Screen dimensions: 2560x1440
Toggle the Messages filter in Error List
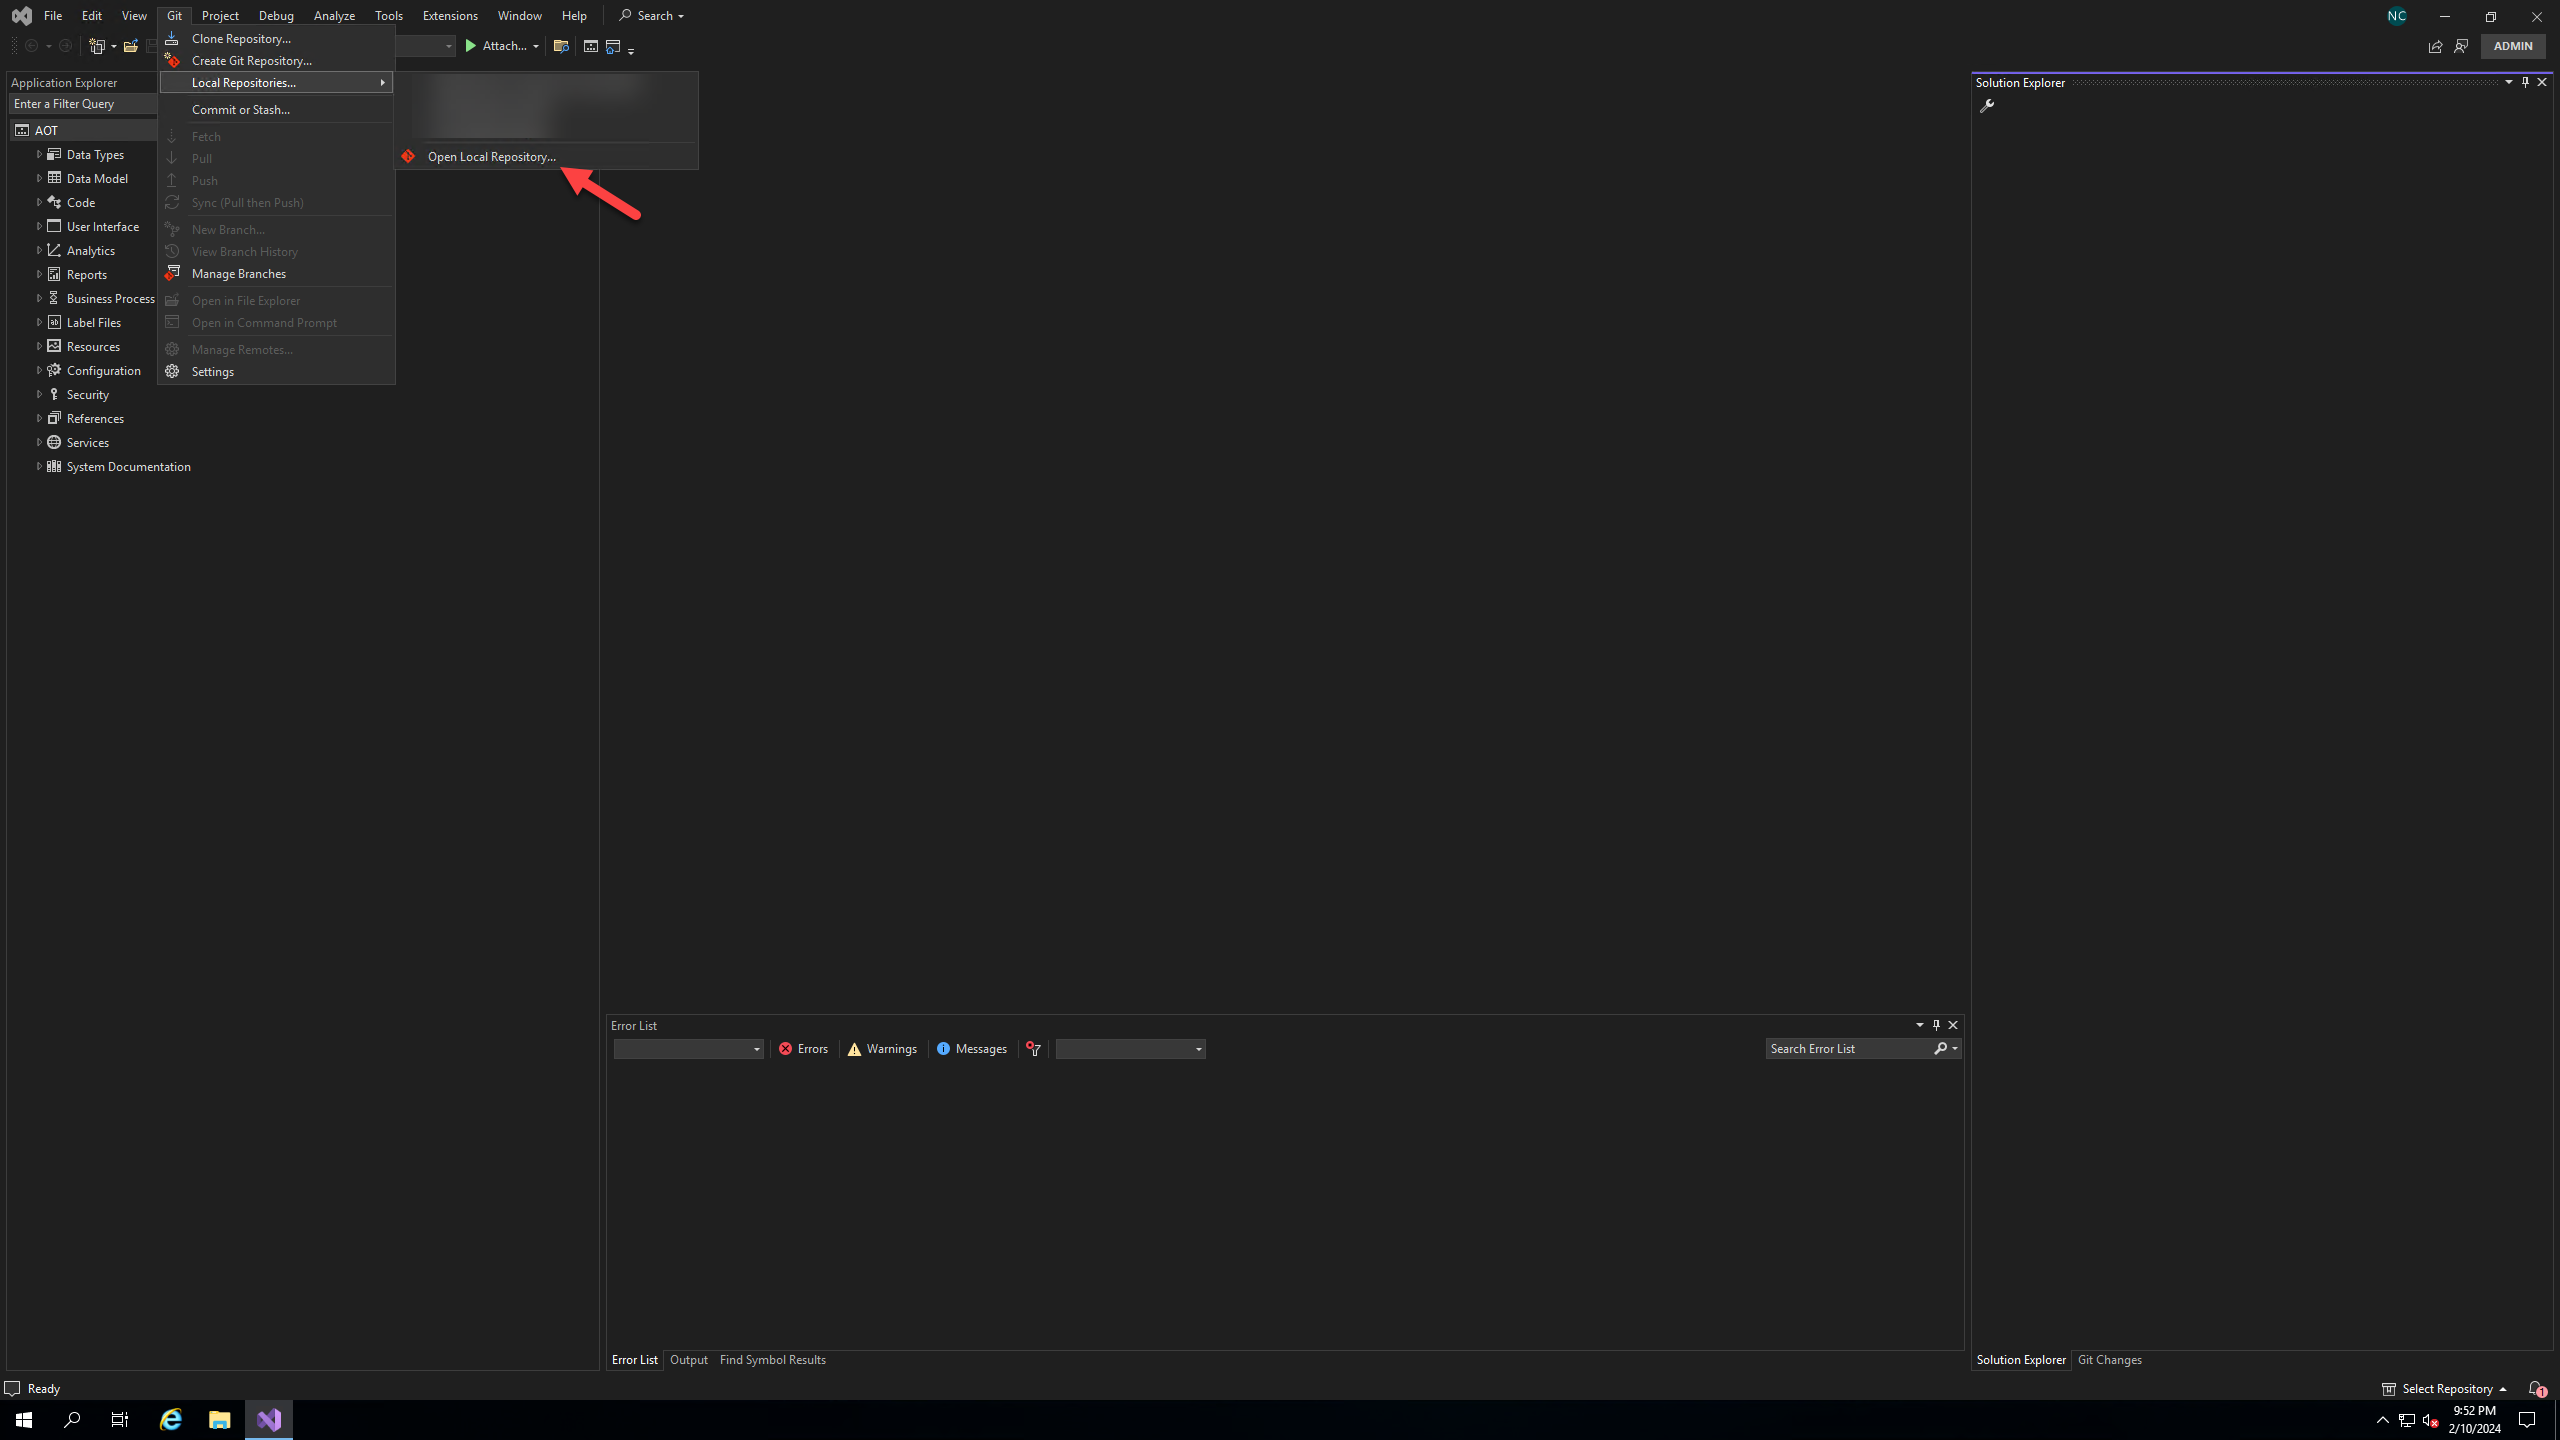(x=971, y=1049)
